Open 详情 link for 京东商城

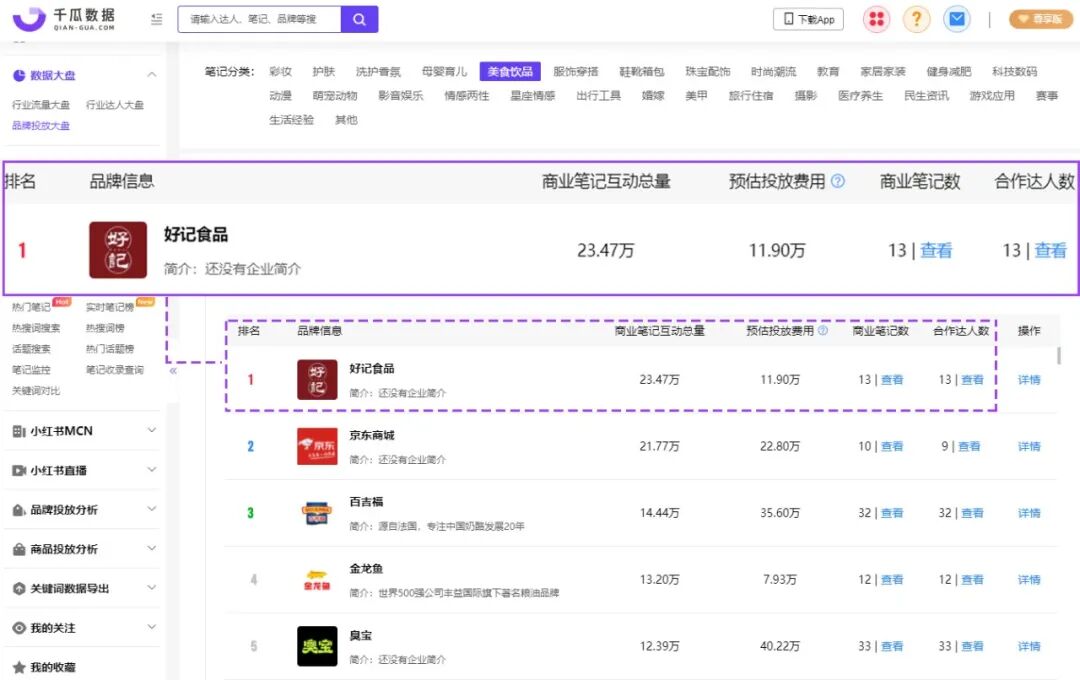tap(1029, 446)
